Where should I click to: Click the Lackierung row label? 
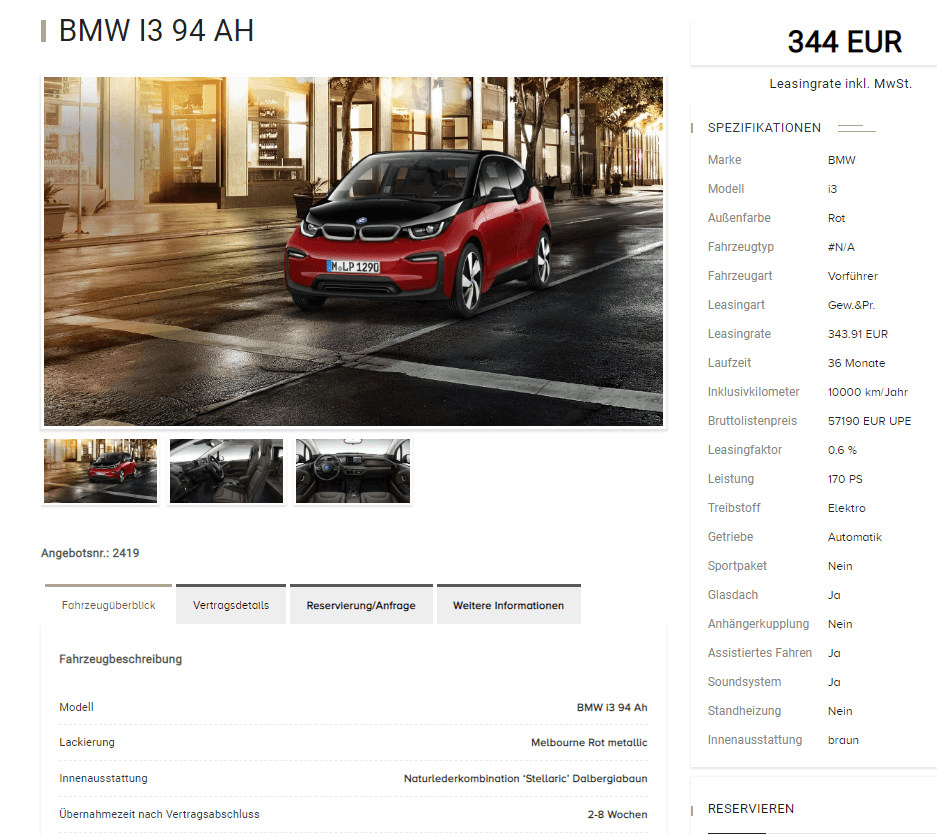pyautogui.click(x=87, y=742)
